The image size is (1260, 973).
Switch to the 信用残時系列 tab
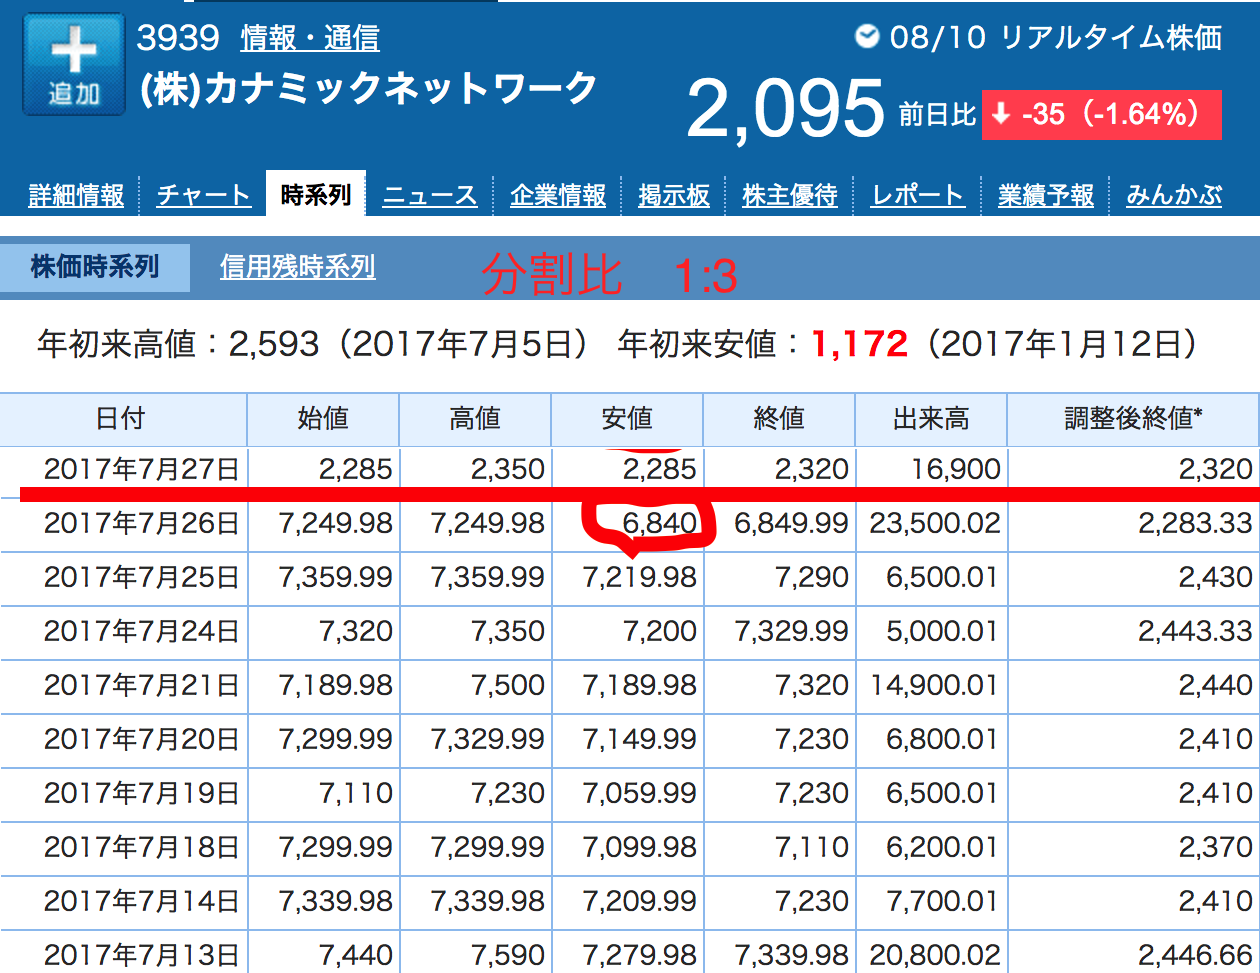pos(296,267)
